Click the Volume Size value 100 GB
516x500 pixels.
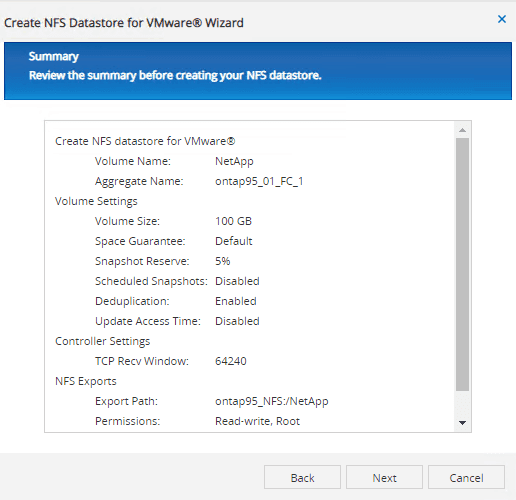233,221
